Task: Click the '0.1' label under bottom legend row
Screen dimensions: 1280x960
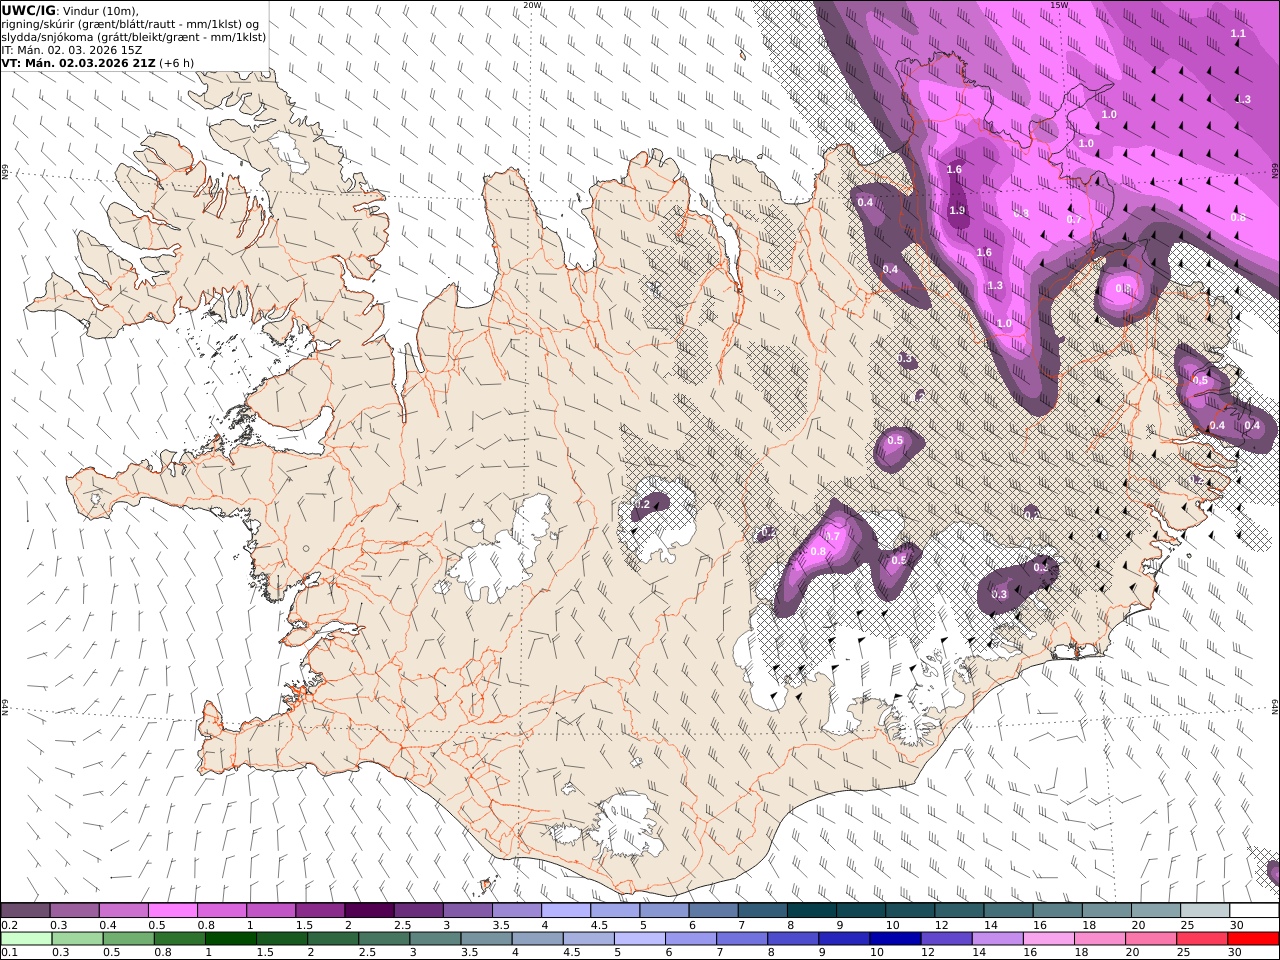Action: pos(9,952)
